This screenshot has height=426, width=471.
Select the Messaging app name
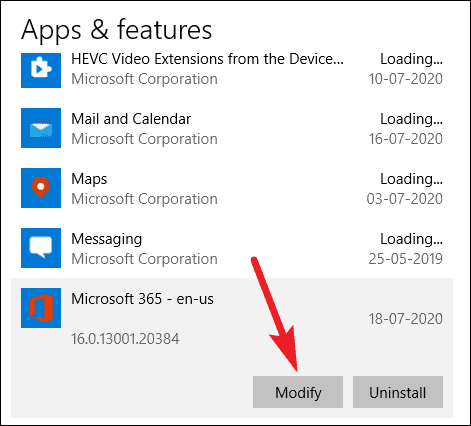pos(107,240)
